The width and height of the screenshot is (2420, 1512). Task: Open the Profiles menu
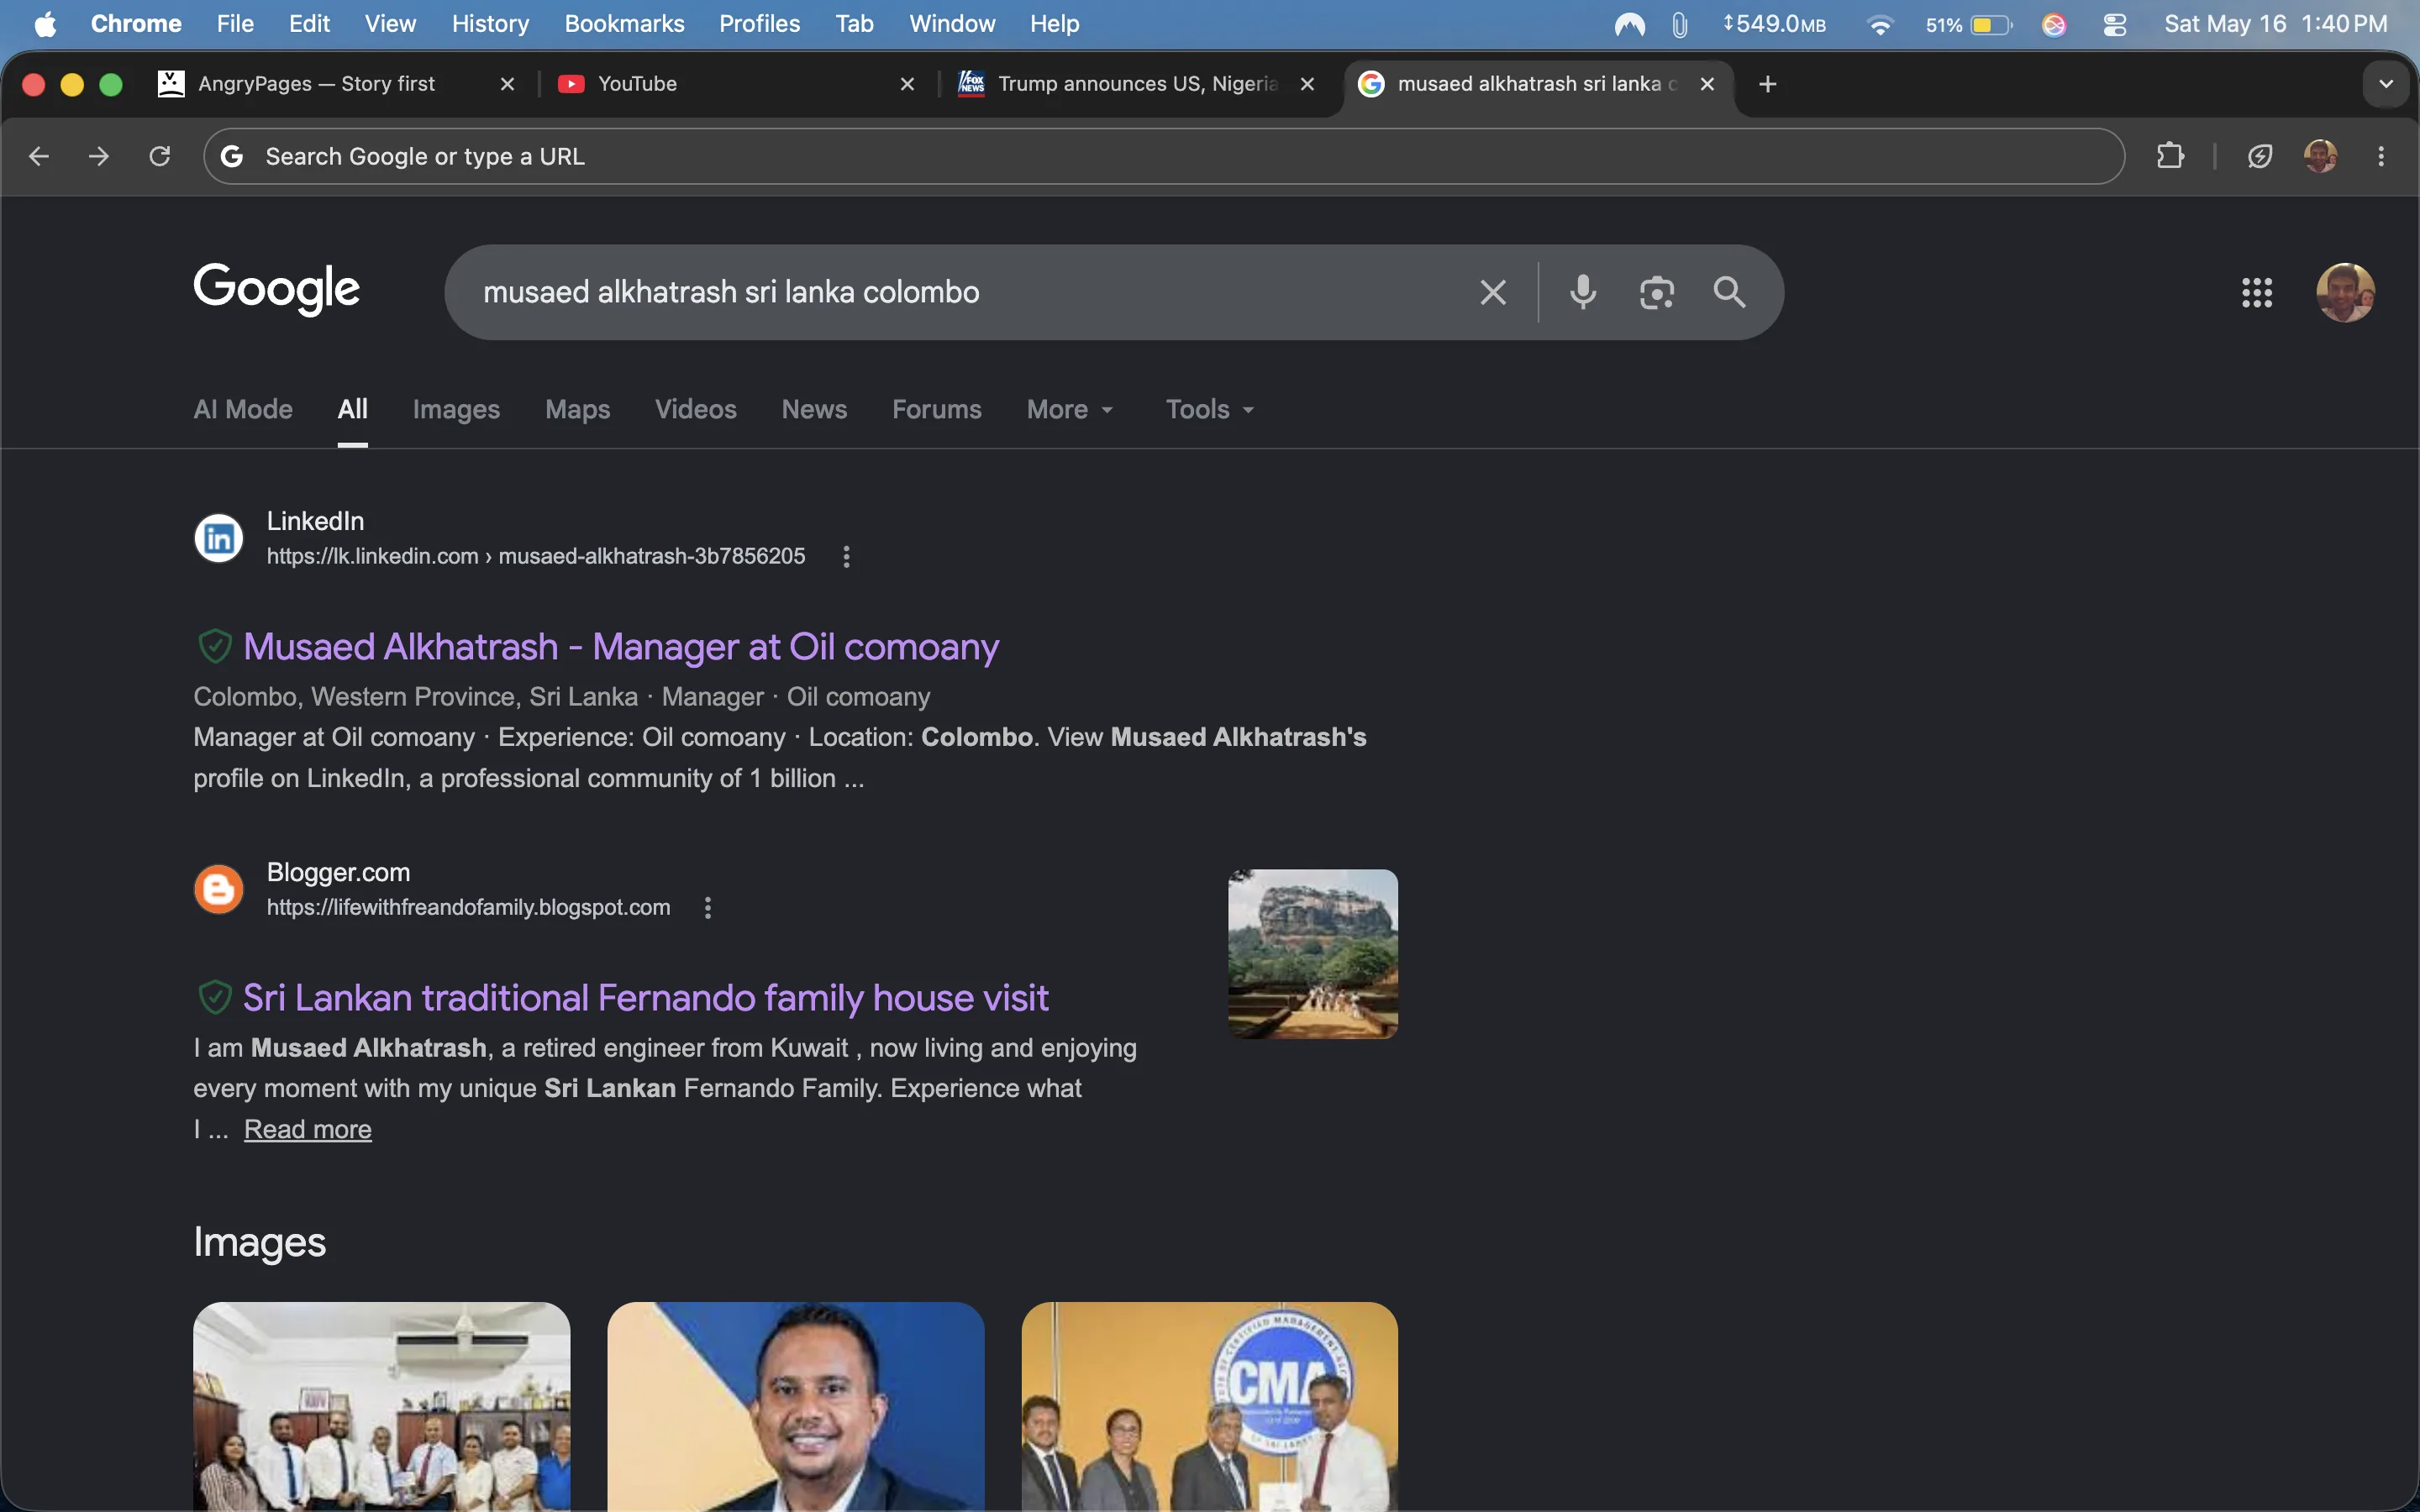click(760, 24)
